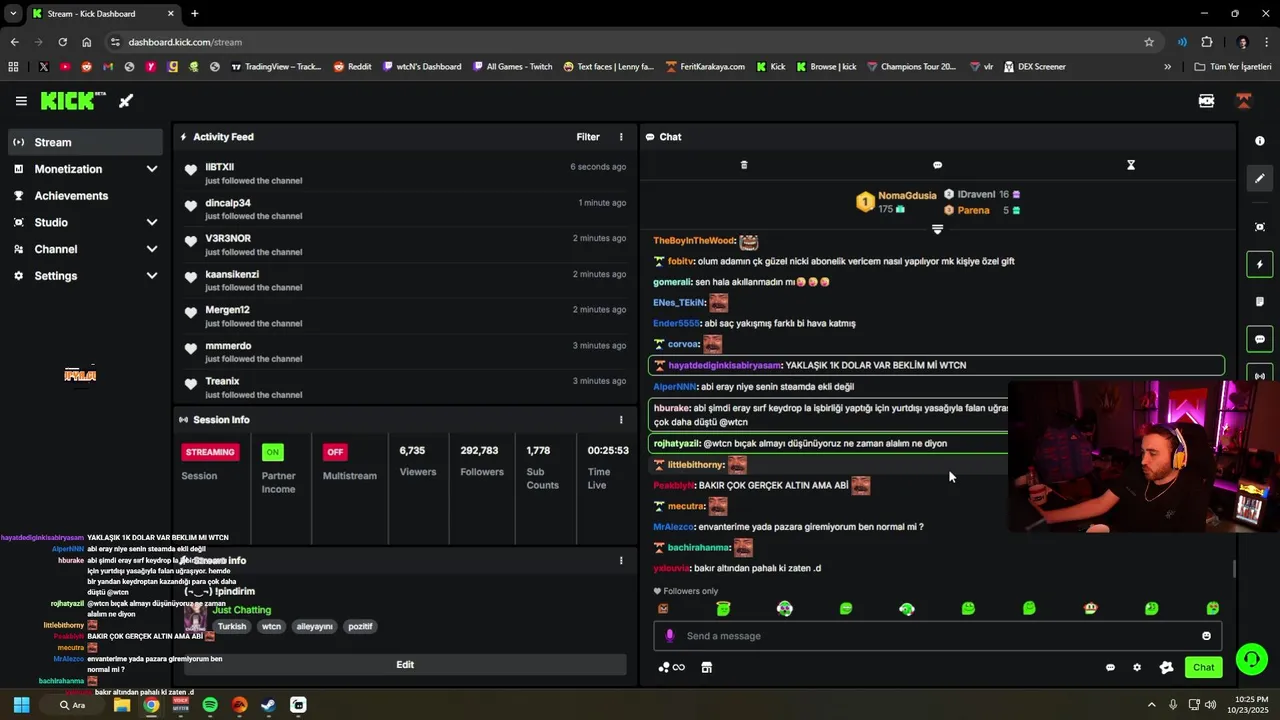Open chat settings gear icon
The width and height of the screenshot is (1280, 720).
[1137, 667]
